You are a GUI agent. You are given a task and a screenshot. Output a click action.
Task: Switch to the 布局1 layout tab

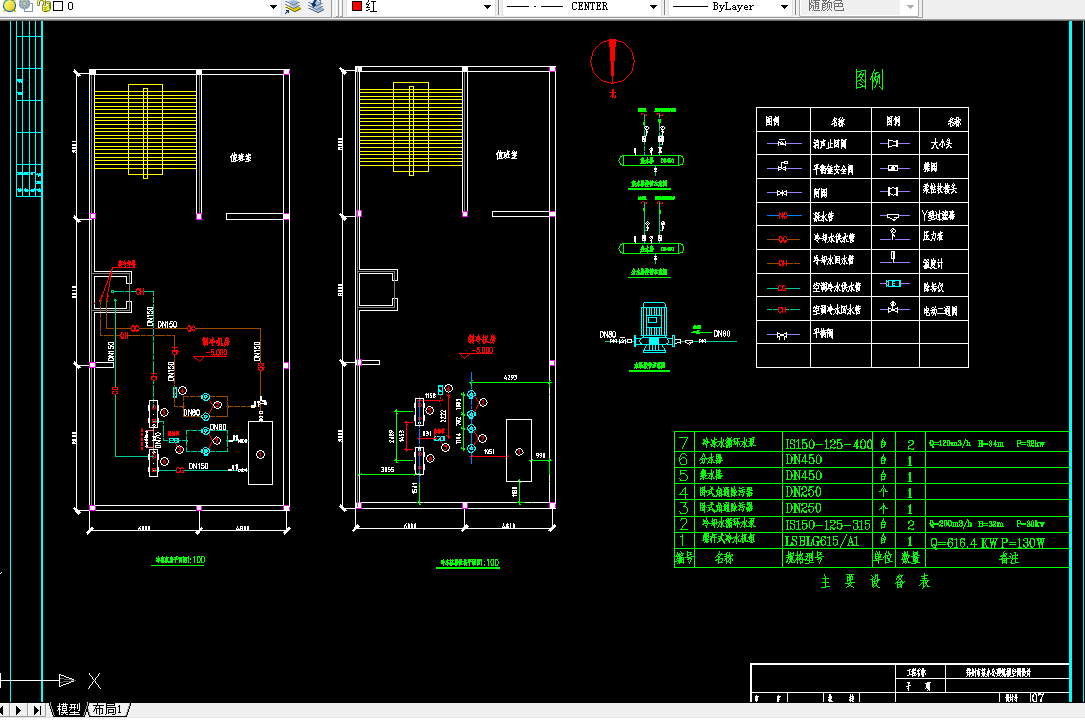pyautogui.click(x=107, y=709)
